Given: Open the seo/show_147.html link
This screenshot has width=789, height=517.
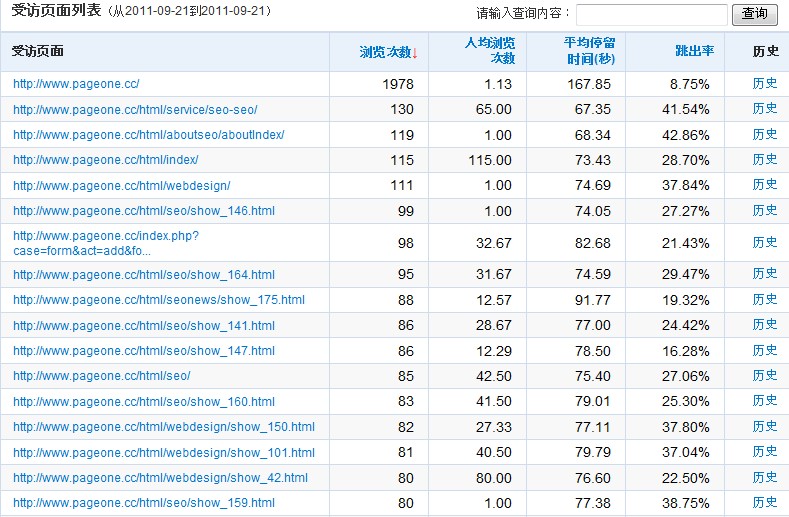Looking at the screenshot, I should tap(144, 350).
